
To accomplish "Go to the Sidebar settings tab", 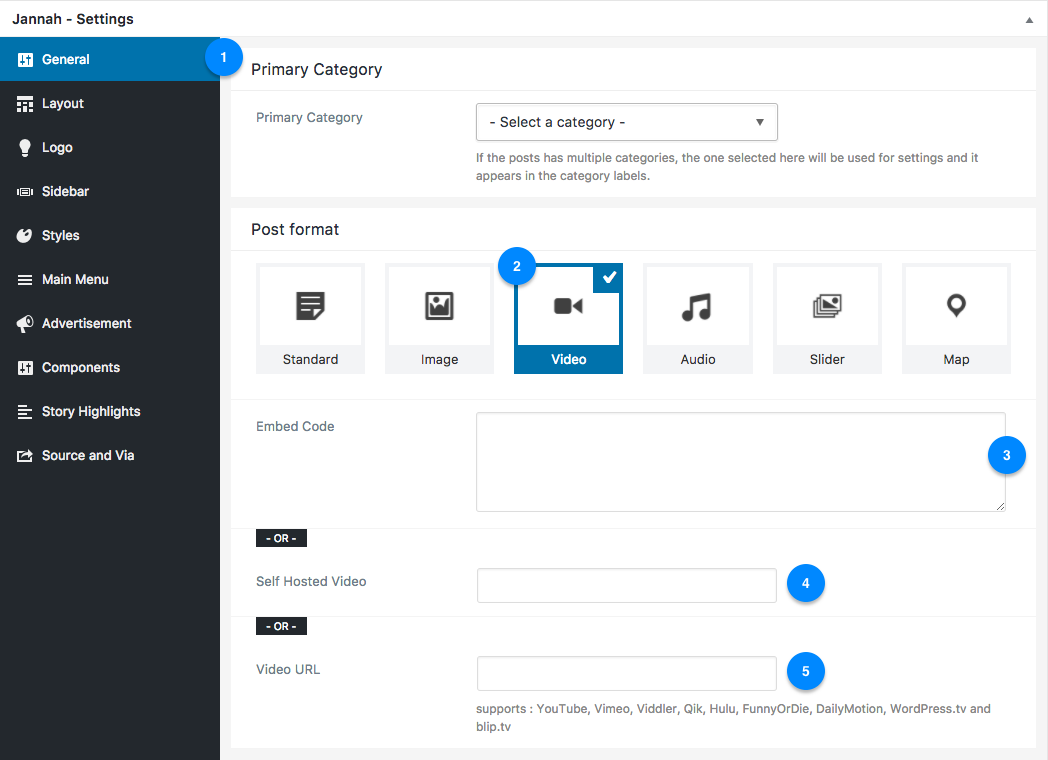I will tap(110, 192).
